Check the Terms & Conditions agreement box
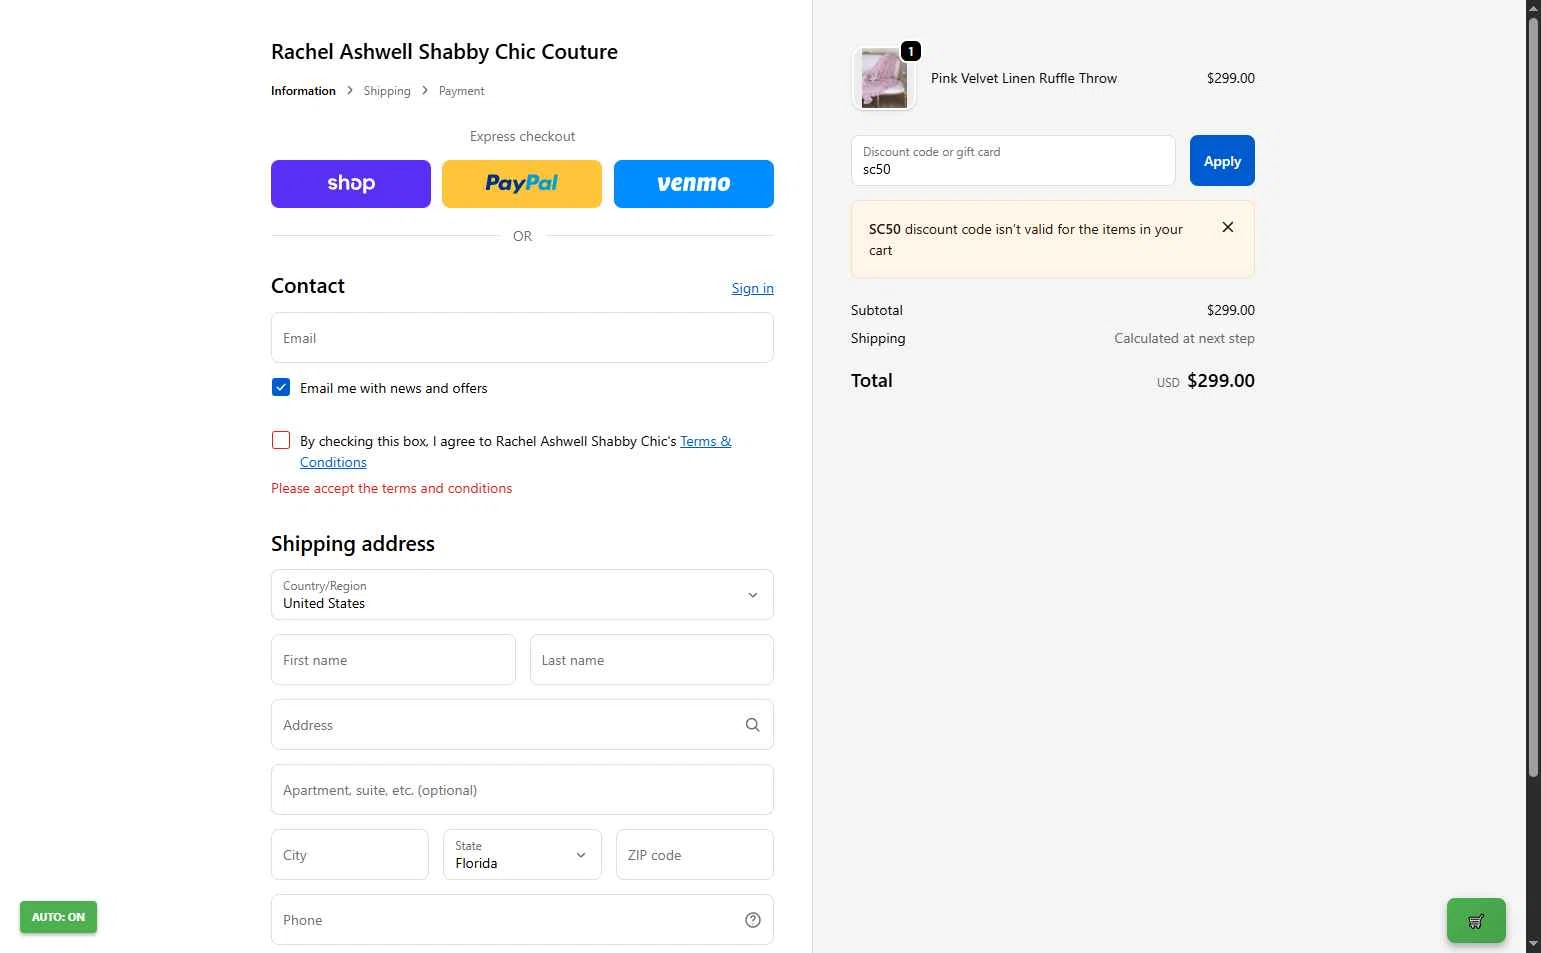 [281, 441]
